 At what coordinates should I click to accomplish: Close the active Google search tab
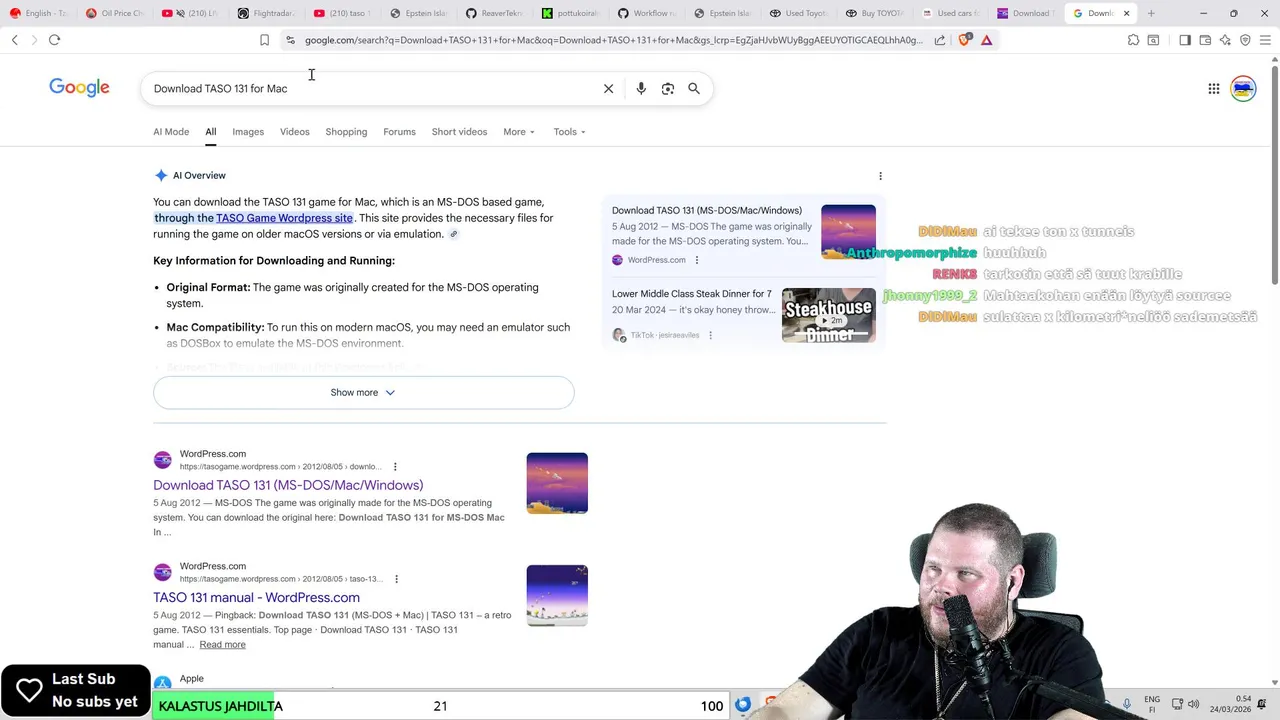[x=1126, y=13]
